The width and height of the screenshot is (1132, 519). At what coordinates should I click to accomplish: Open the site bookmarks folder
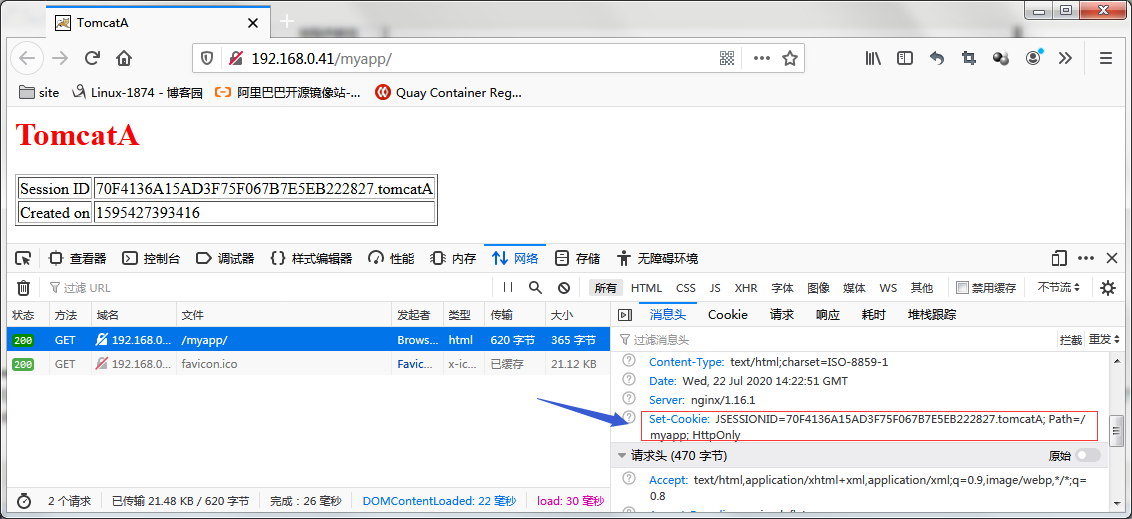pyautogui.click(x=39, y=92)
